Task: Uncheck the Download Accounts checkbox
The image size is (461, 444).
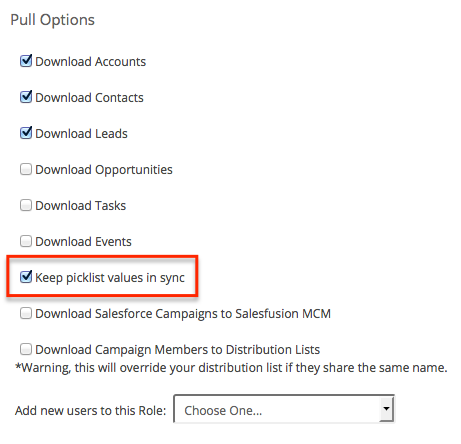Action: 26,61
